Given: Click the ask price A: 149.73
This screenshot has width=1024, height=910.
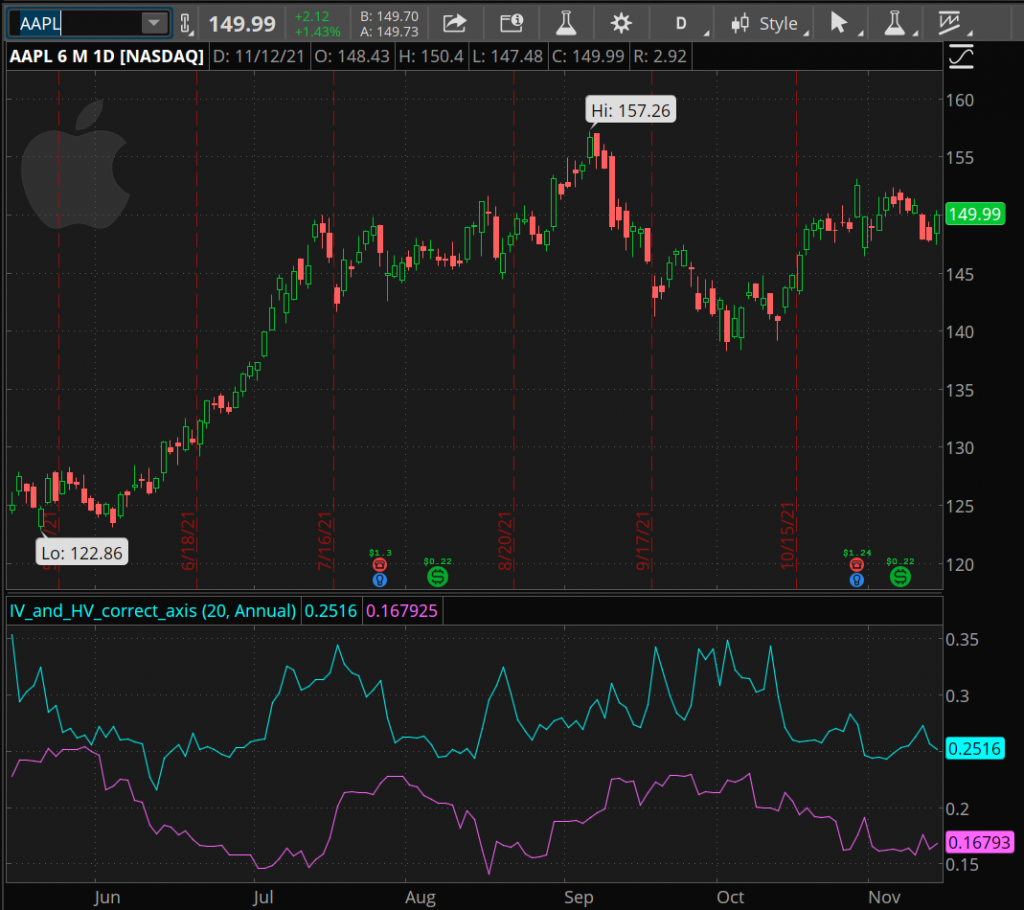Looking at the screenshot, I should coord(389,31).
